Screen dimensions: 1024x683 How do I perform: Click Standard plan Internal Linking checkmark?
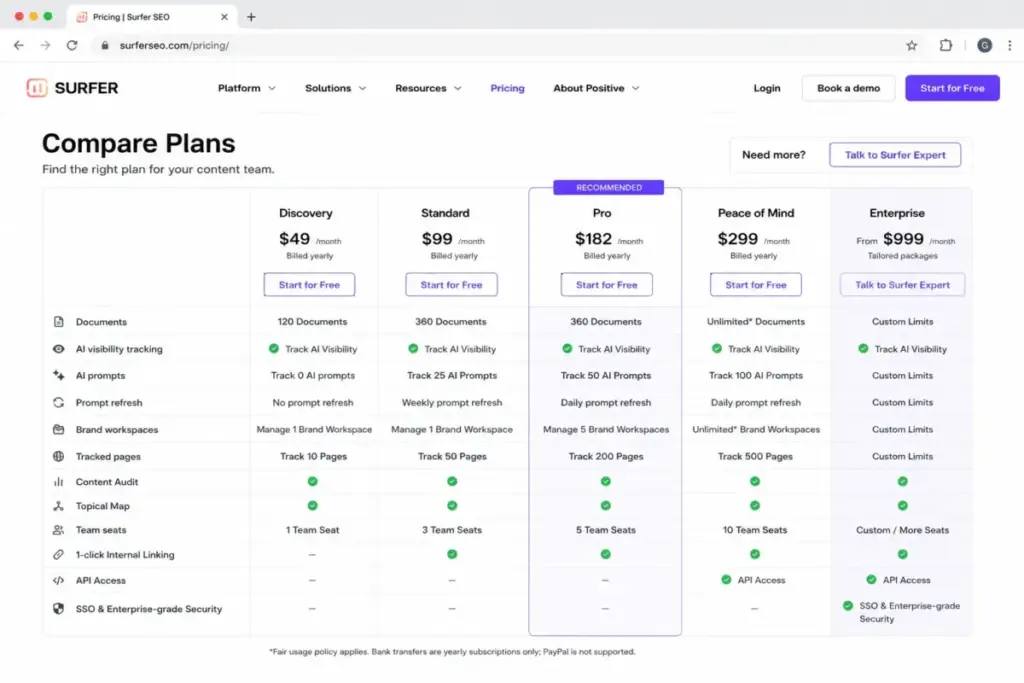pyautogui.click(x=452, y=554)
